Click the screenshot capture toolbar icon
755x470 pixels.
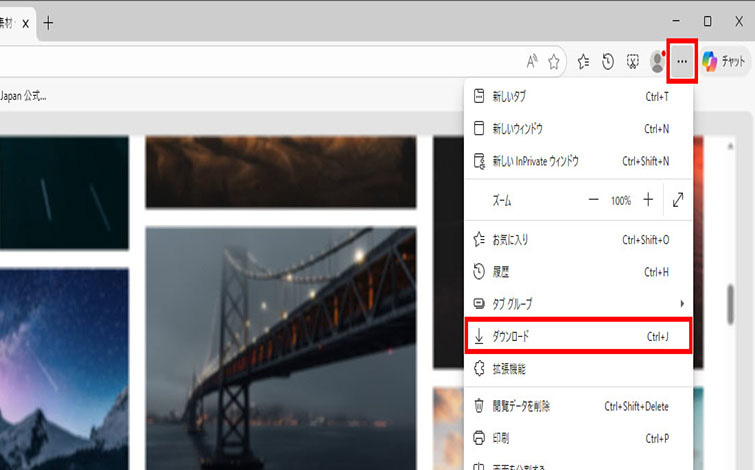point(632,62)
